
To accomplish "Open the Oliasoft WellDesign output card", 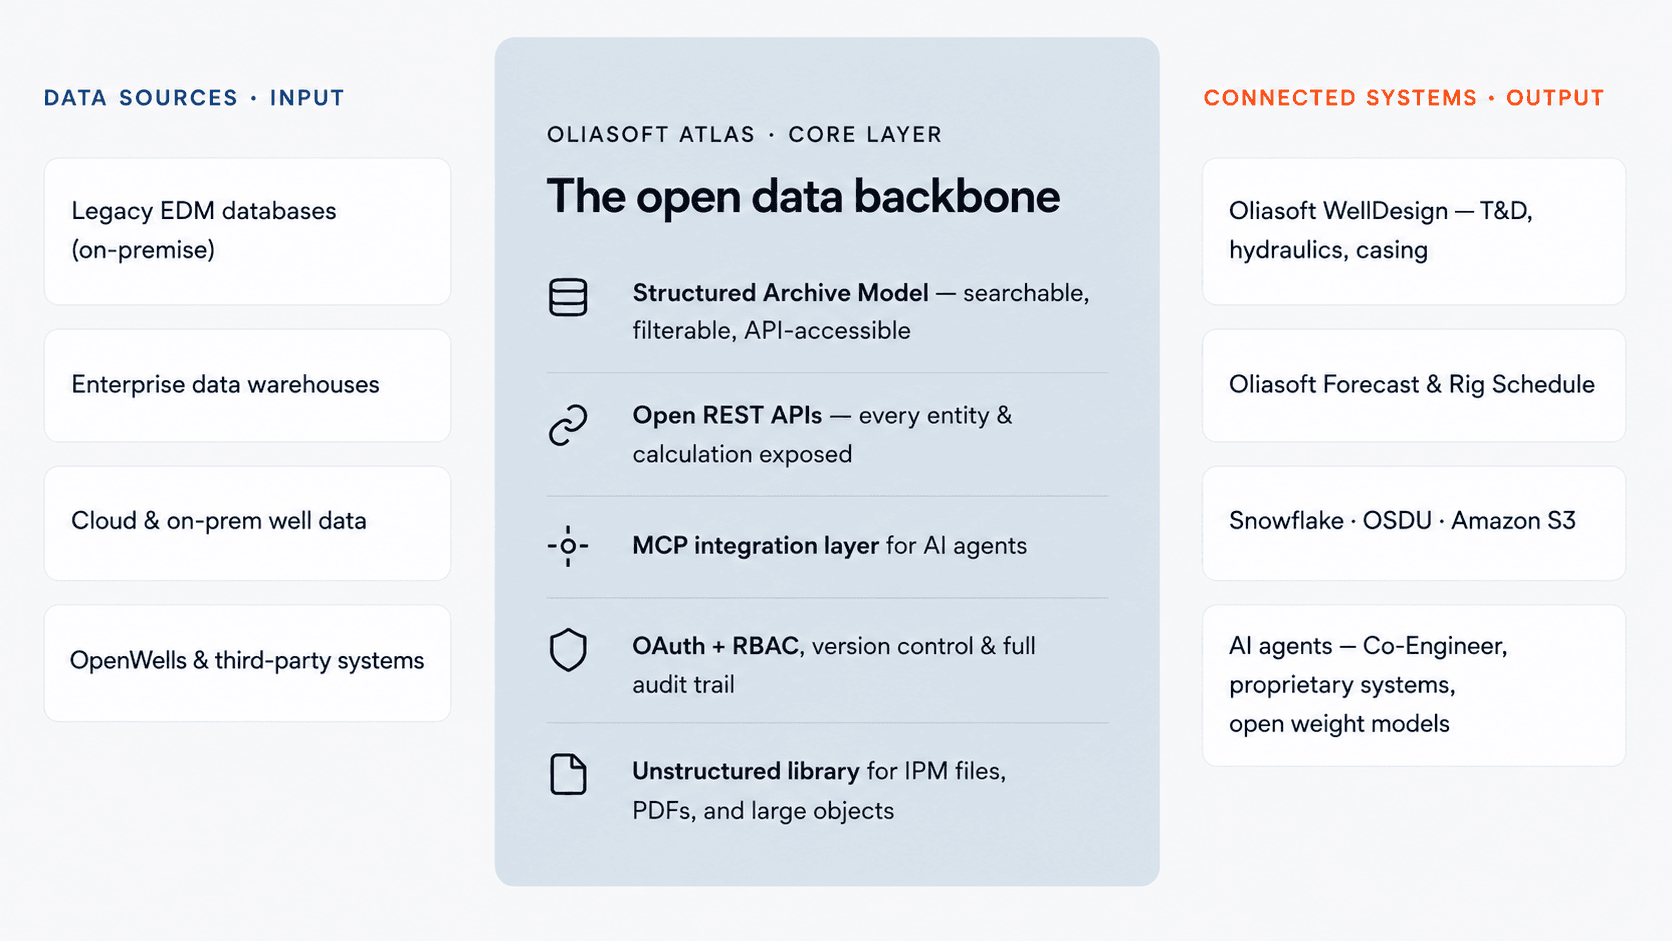I will (x=1413, y=231).
